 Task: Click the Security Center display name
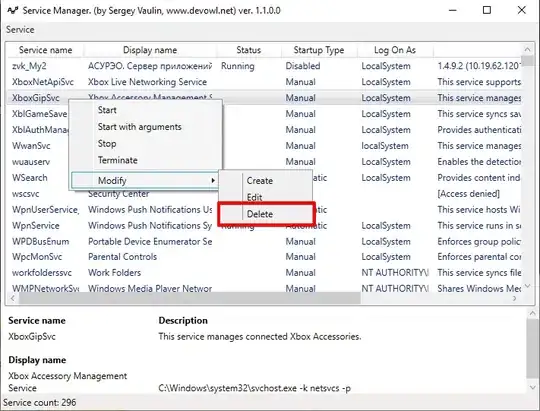[118, 194]
